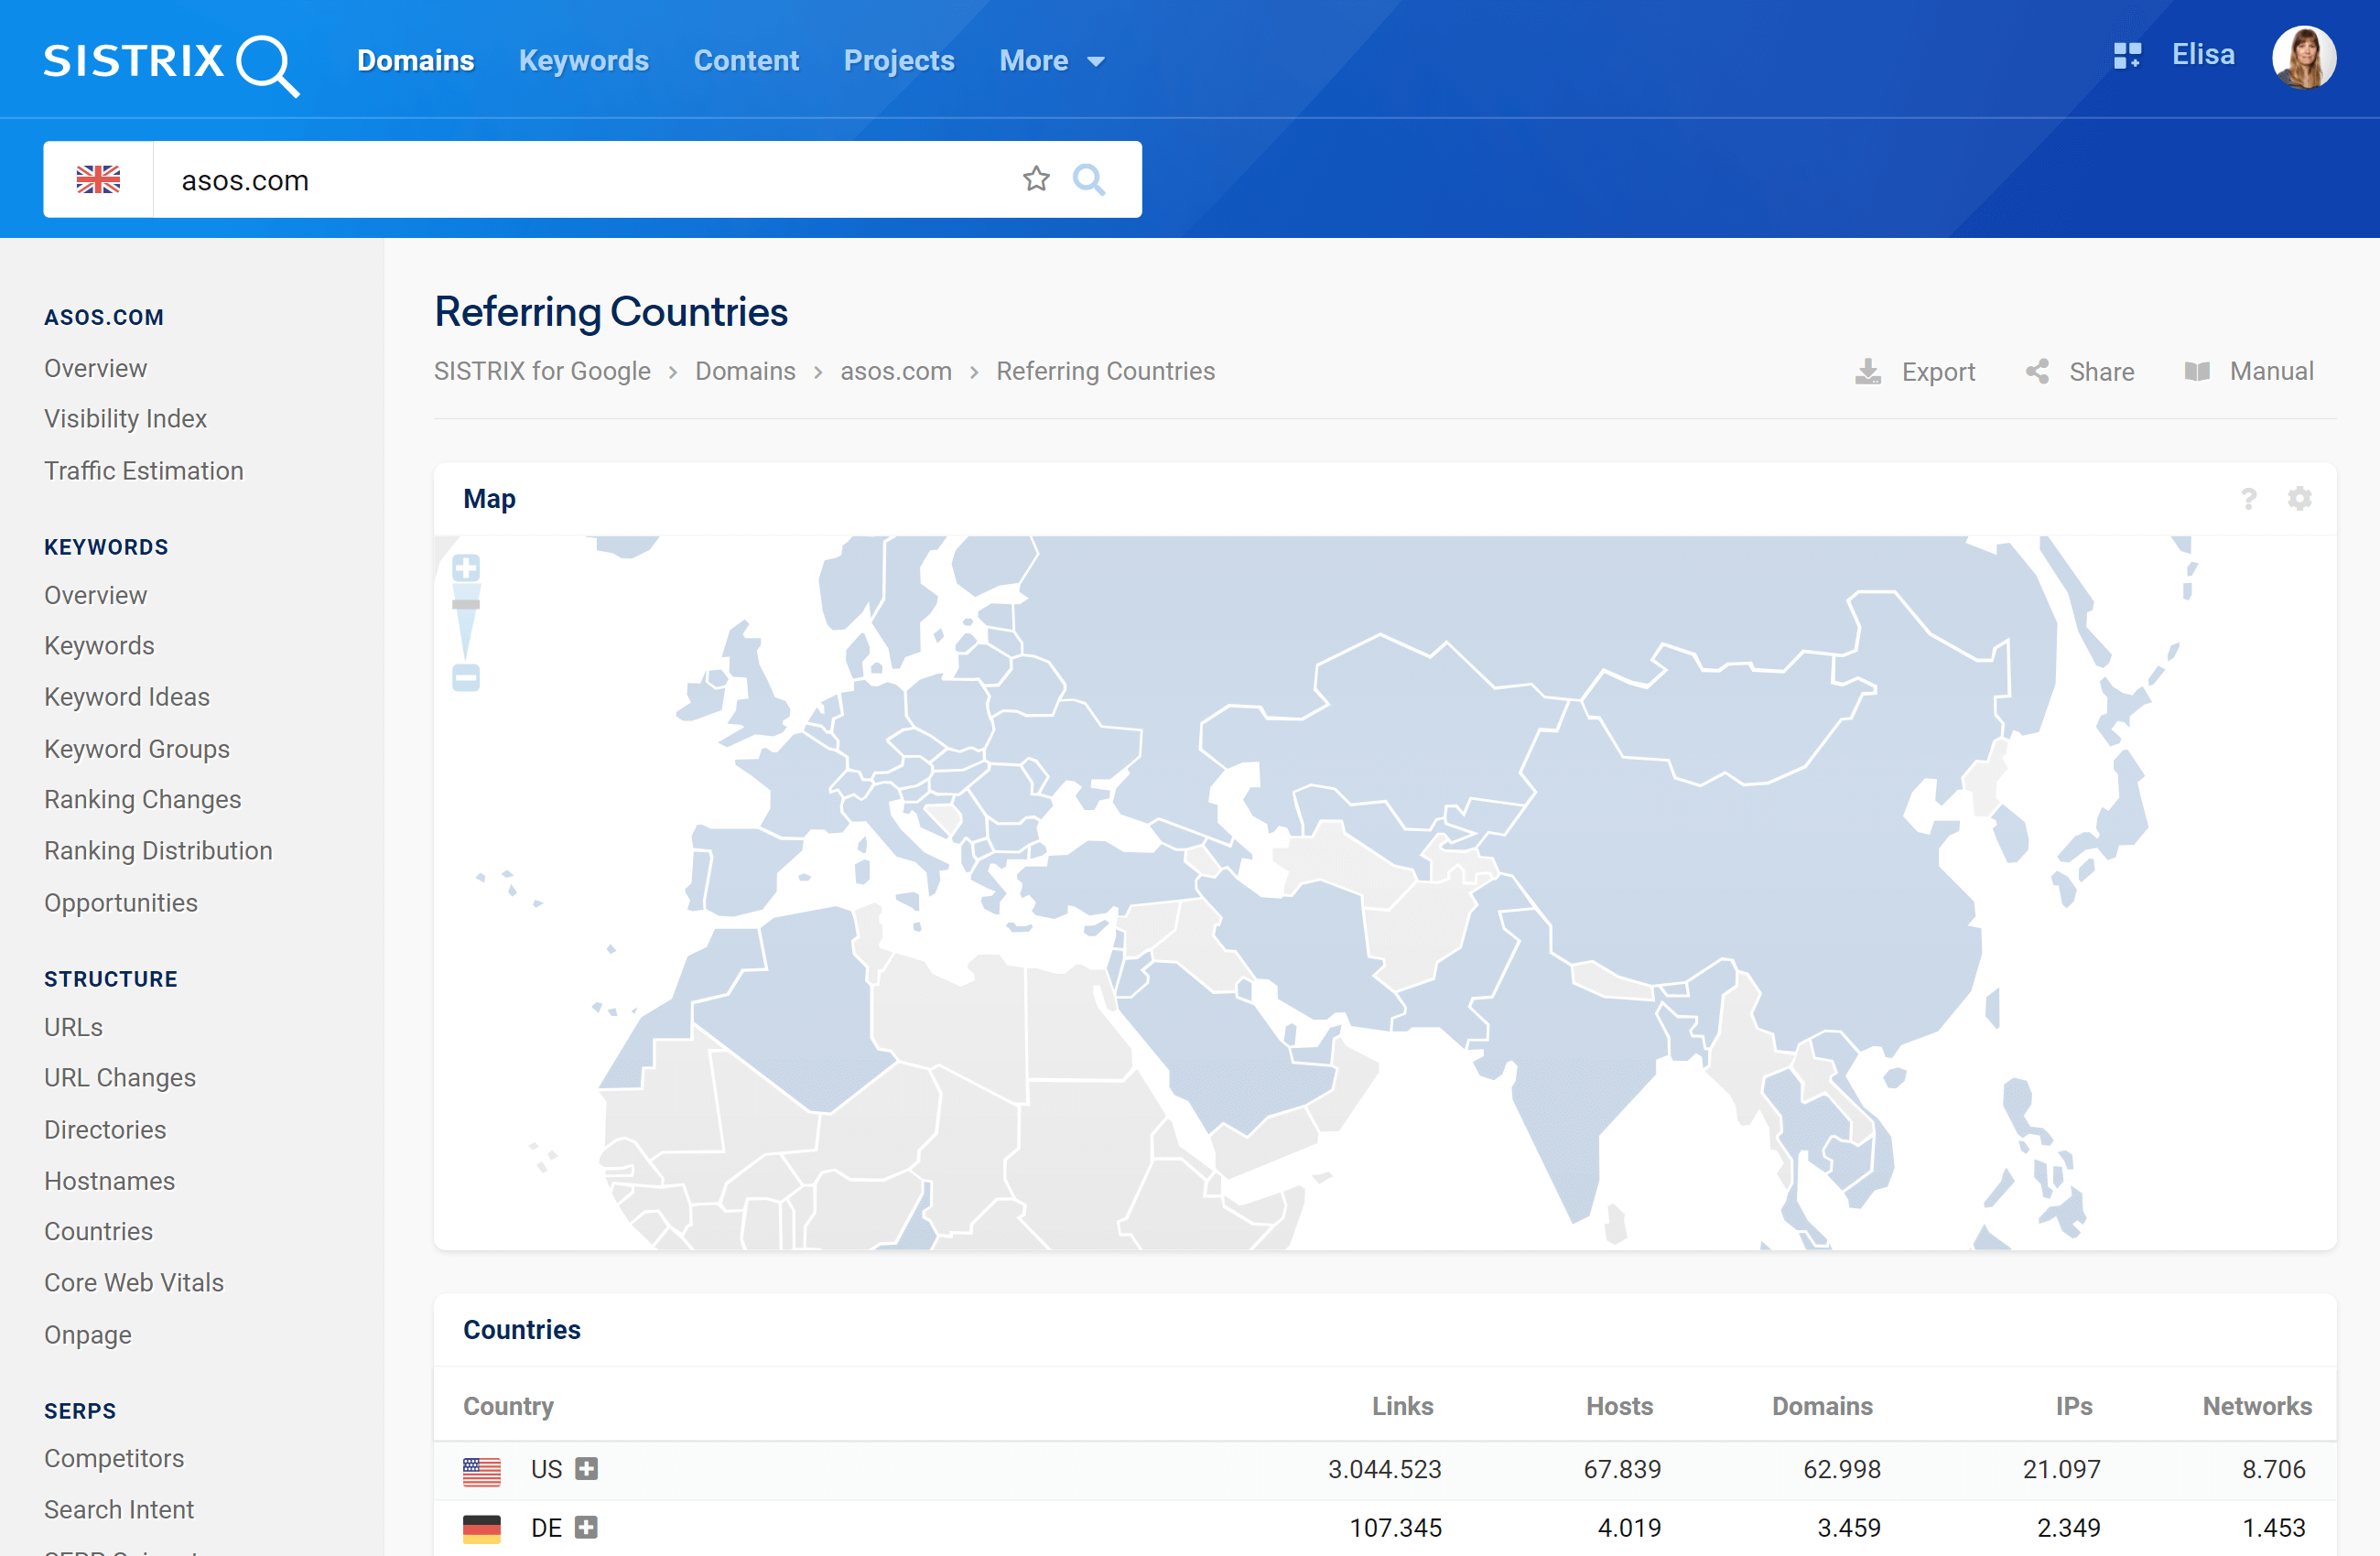Image resolution: width=2380 pixels, height=1556 pixels.
Task: Open Keywords section Overview link
Action: 96,596
